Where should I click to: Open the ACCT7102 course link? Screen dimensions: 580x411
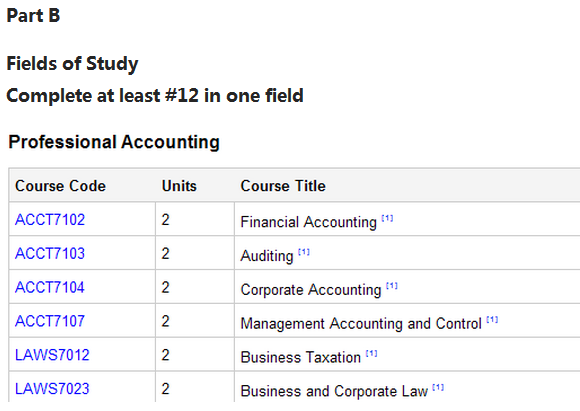(x=50, y=220)
